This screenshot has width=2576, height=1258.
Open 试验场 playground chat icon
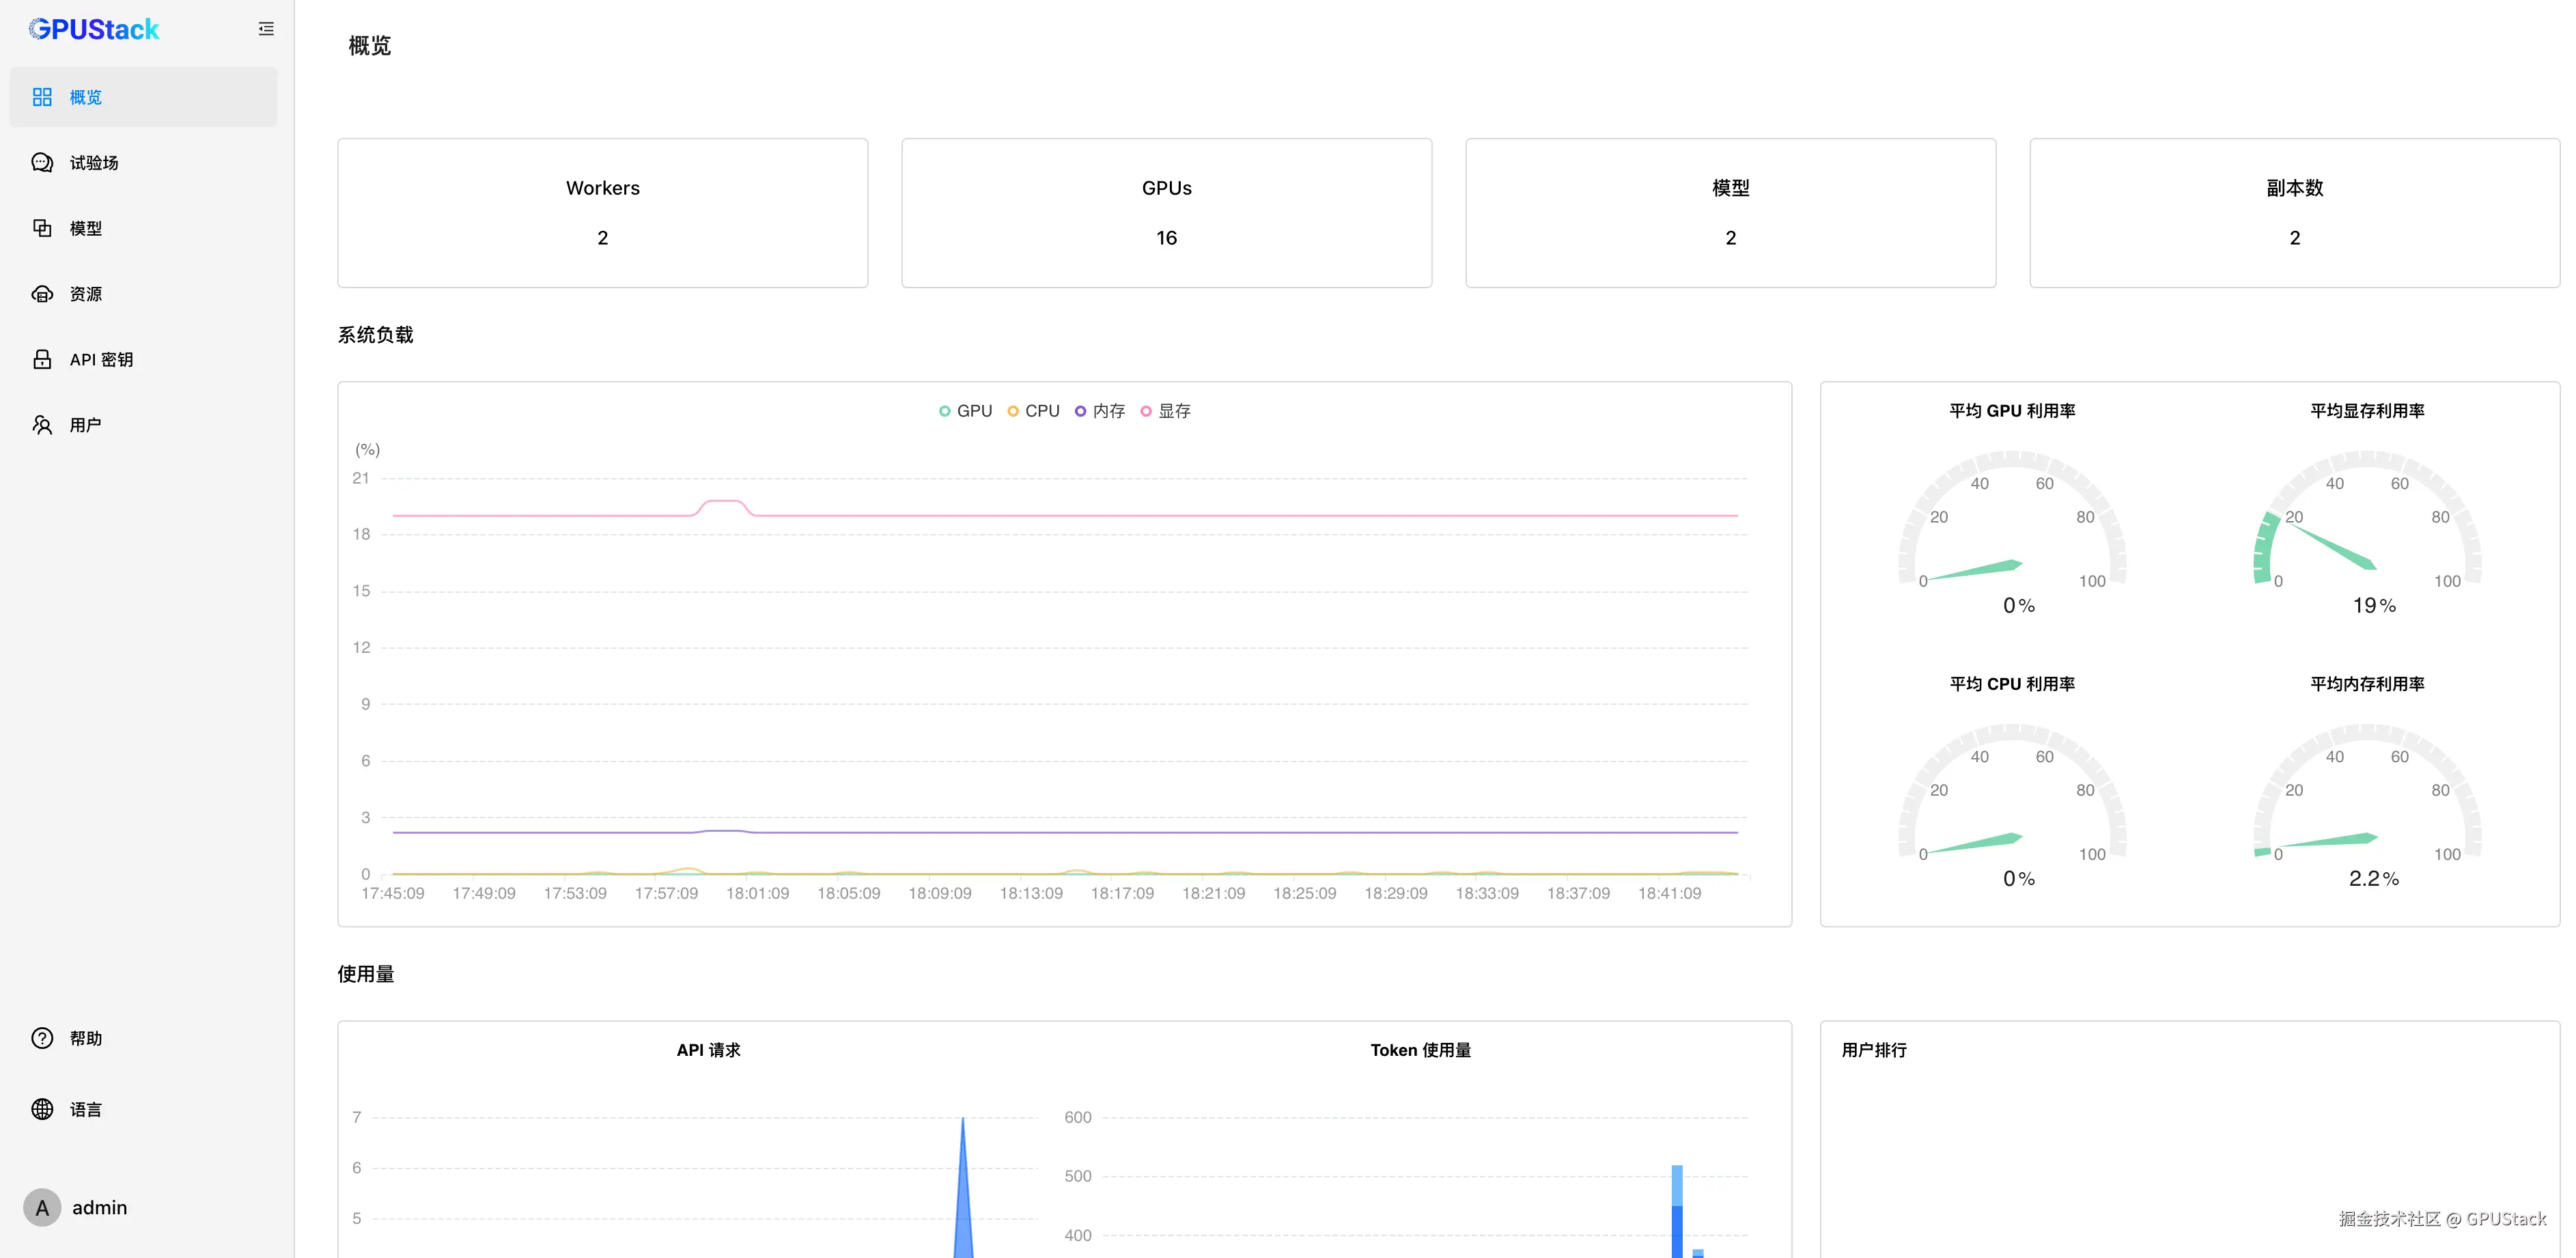pos(42,163)
